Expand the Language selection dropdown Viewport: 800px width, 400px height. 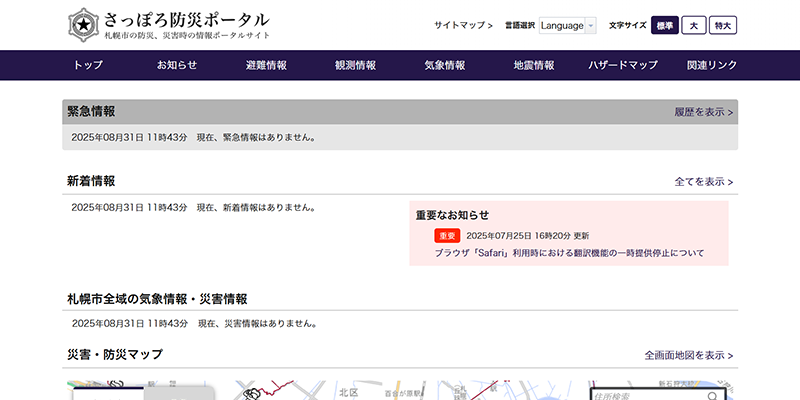567,25
